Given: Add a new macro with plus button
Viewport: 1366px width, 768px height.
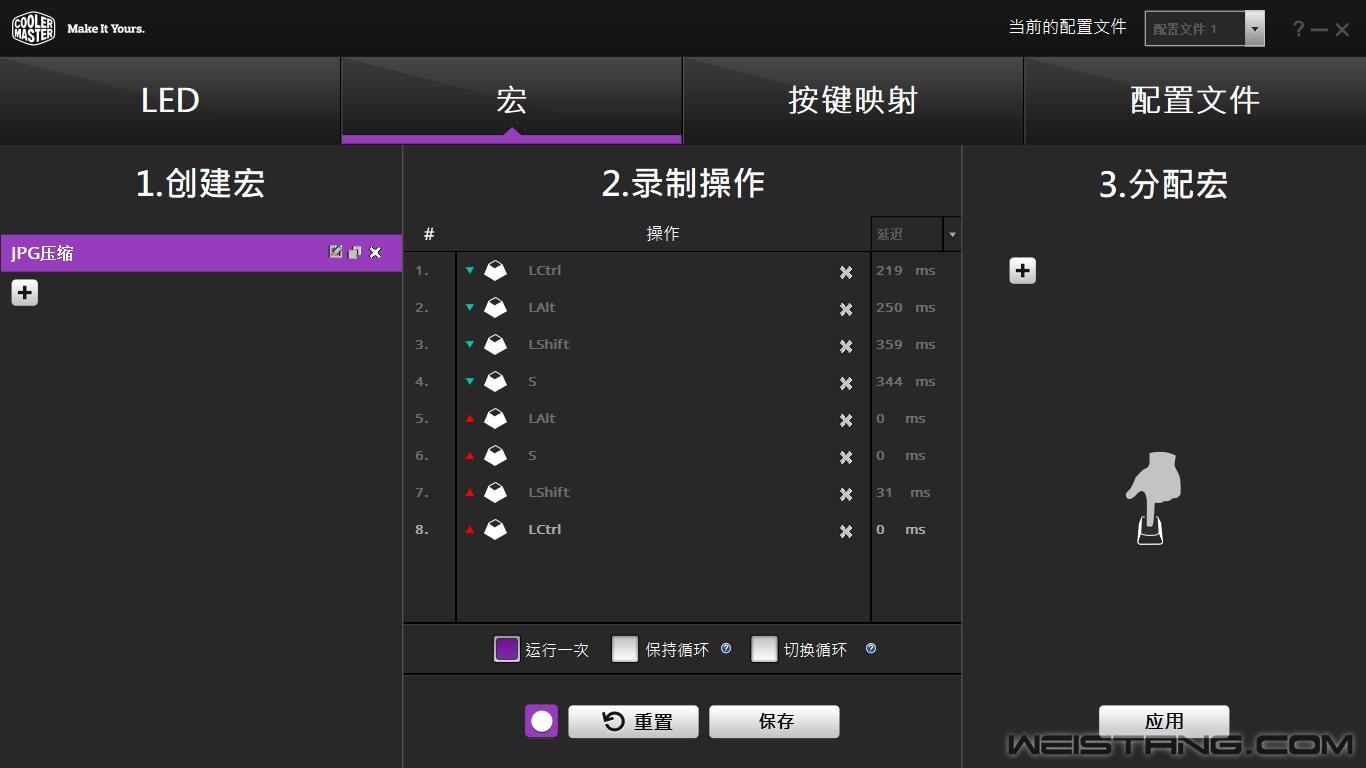Looking at the screenshot, I should point(25,293).
